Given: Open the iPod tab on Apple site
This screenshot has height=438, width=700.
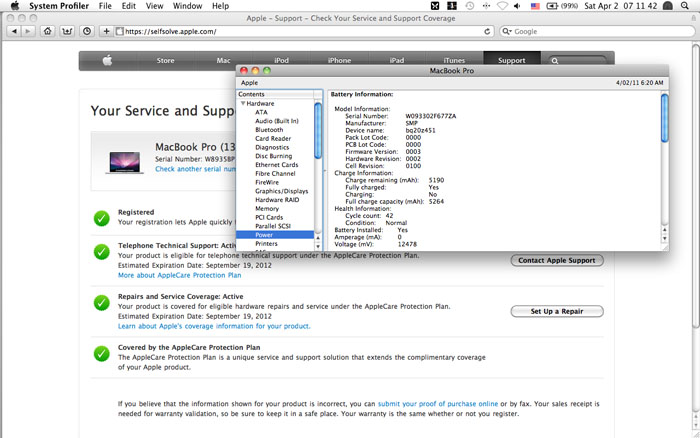Looking at the screenshot, I should tap(281, 60).
